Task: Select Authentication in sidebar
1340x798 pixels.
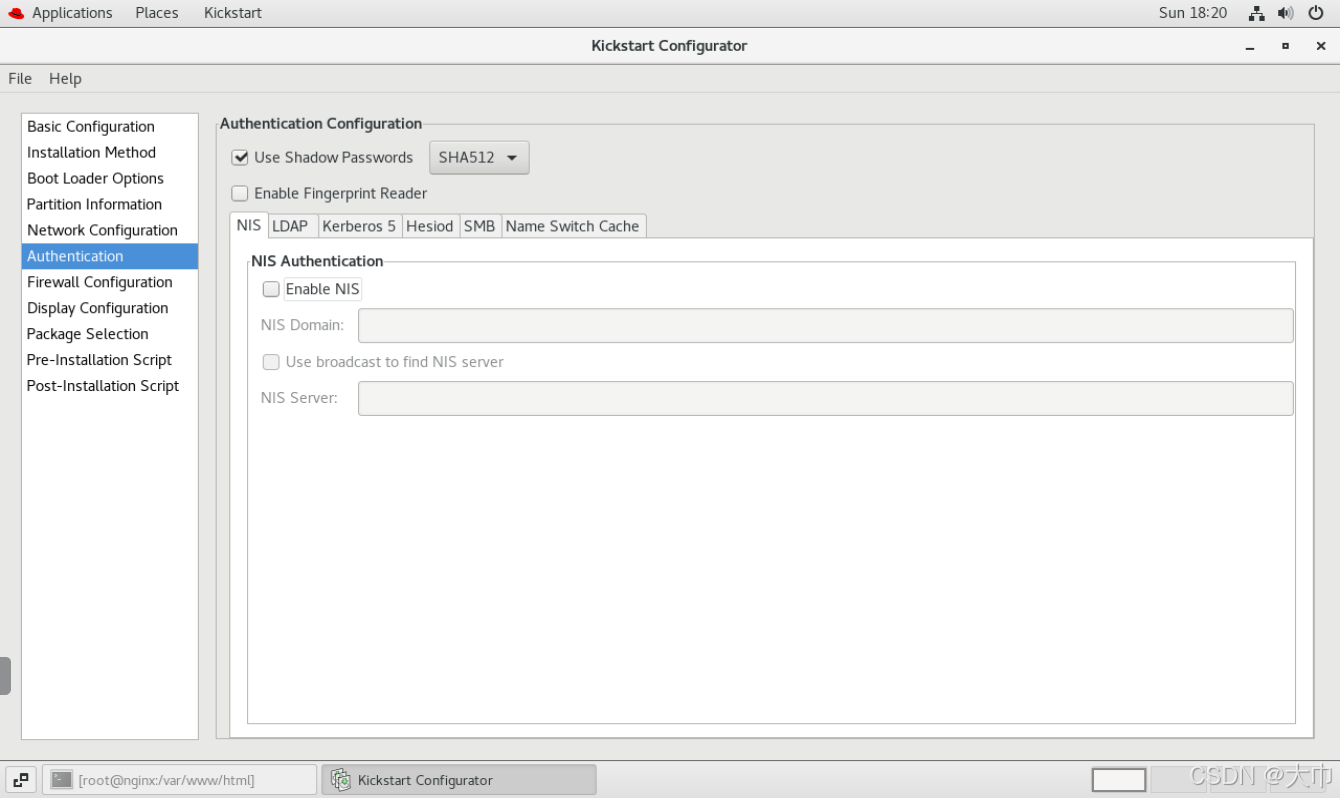Action: (110, 256)
